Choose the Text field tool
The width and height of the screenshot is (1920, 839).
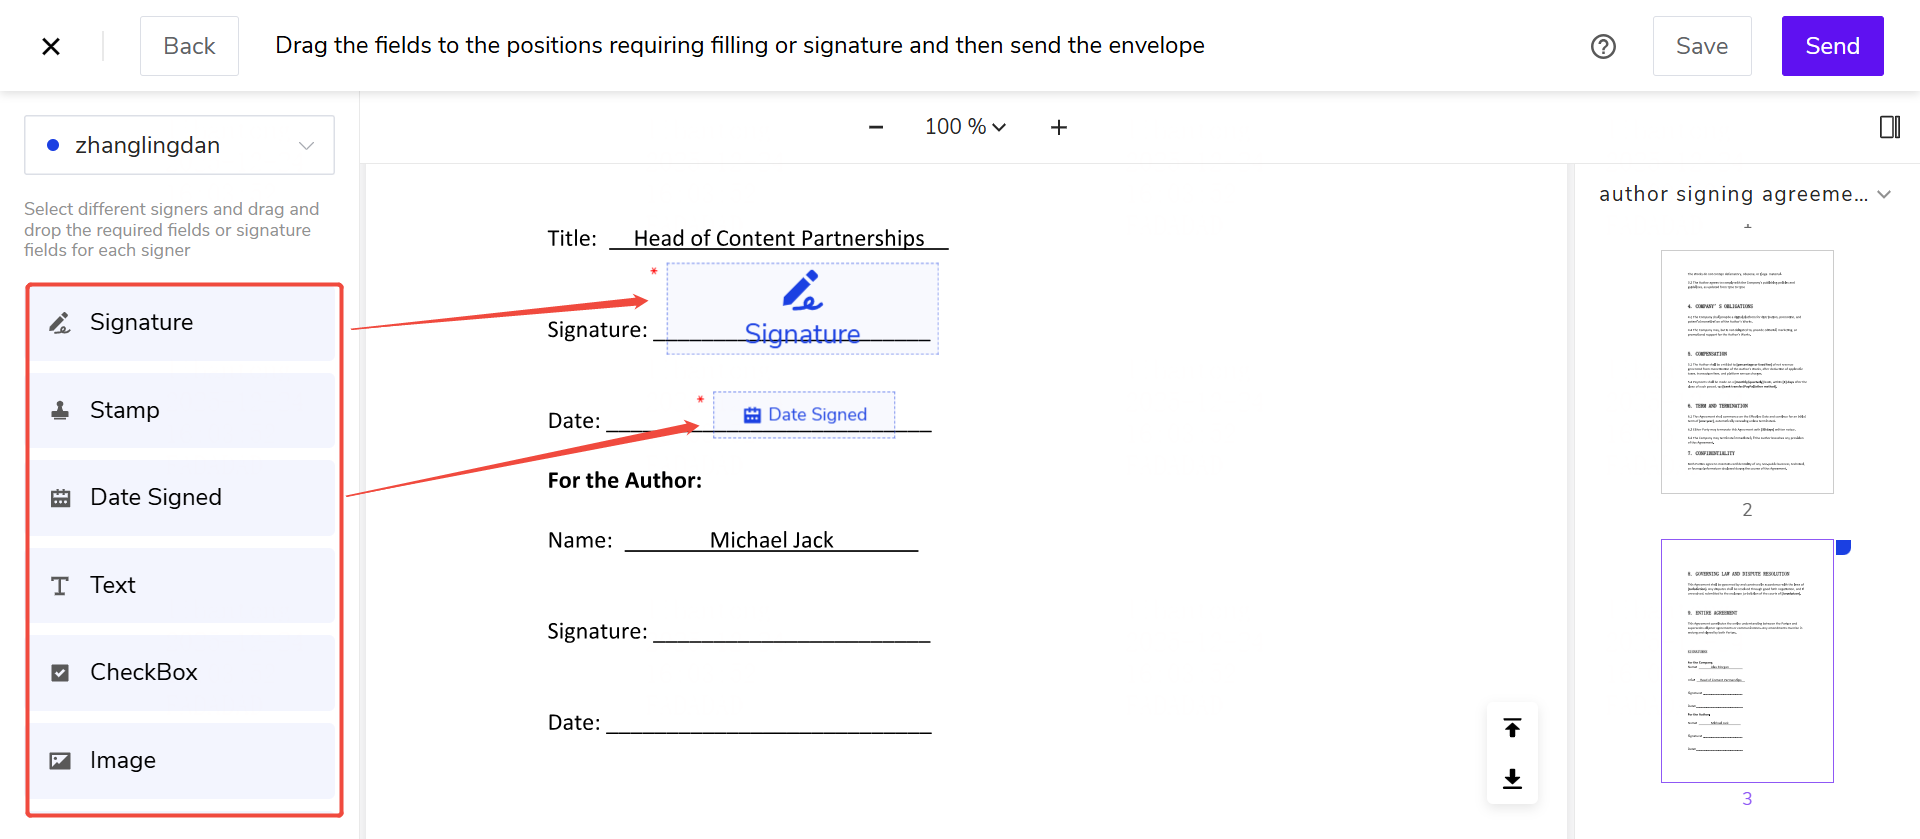[182, 585]
